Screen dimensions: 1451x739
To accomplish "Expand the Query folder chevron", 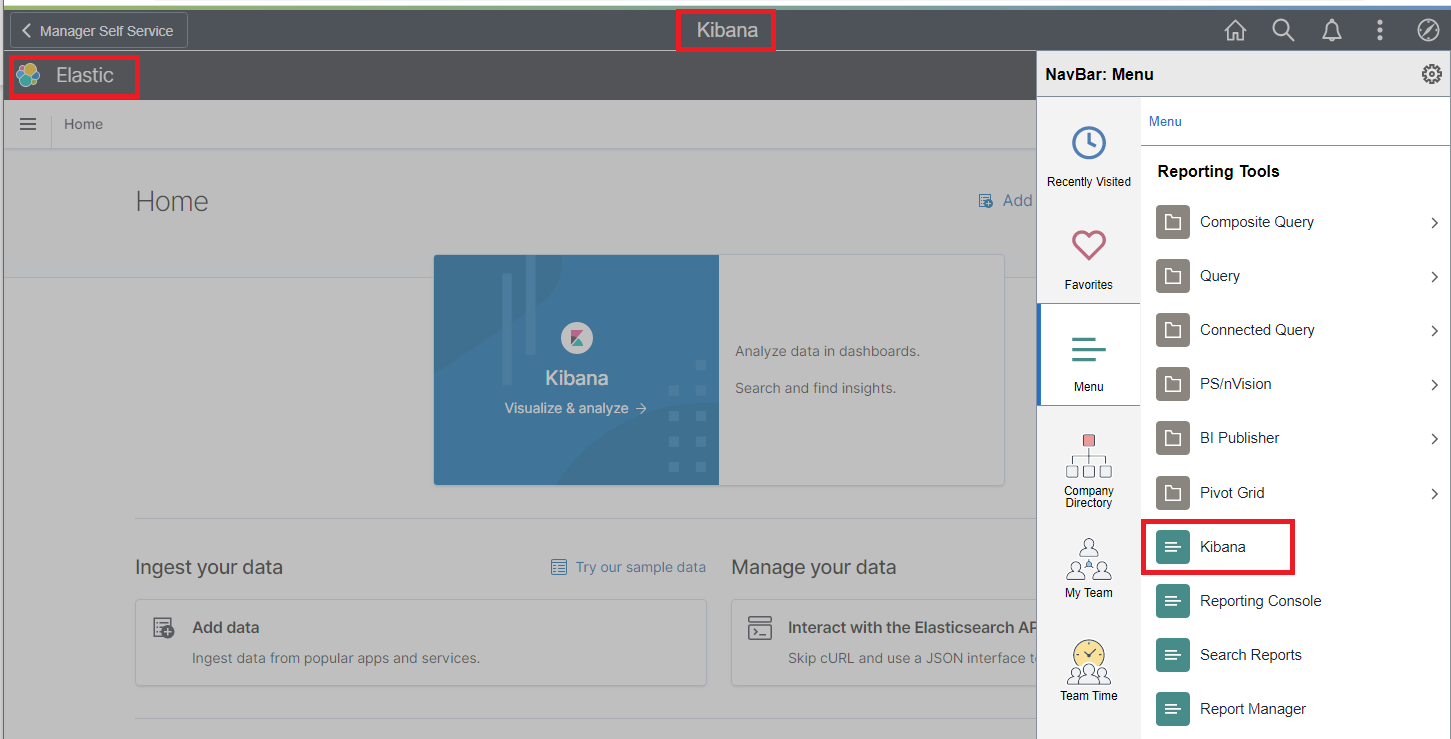I will (x=1435, y=277).
